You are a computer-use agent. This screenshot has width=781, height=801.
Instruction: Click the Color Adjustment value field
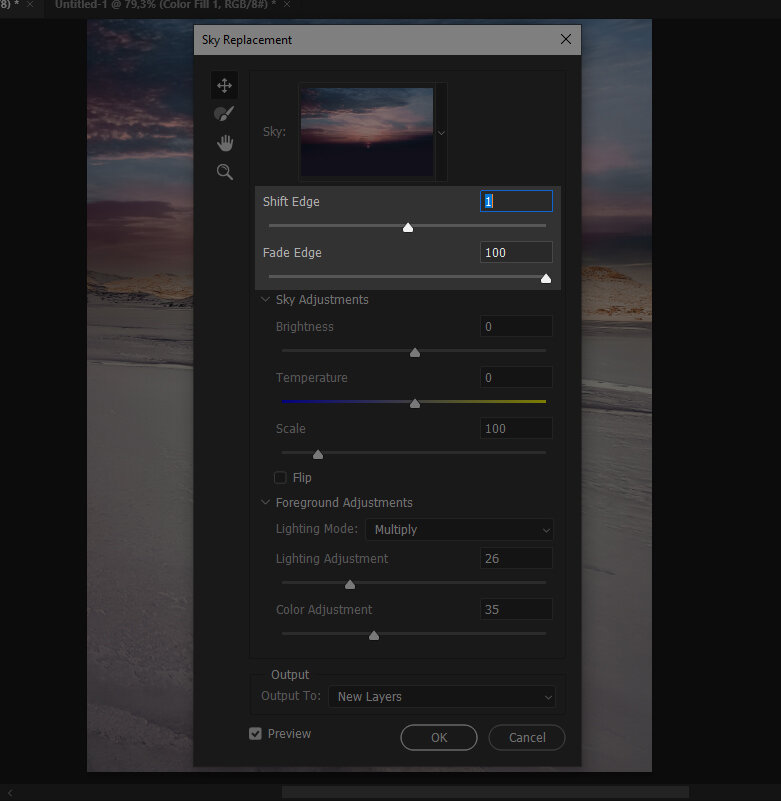[x=516, y=609]
